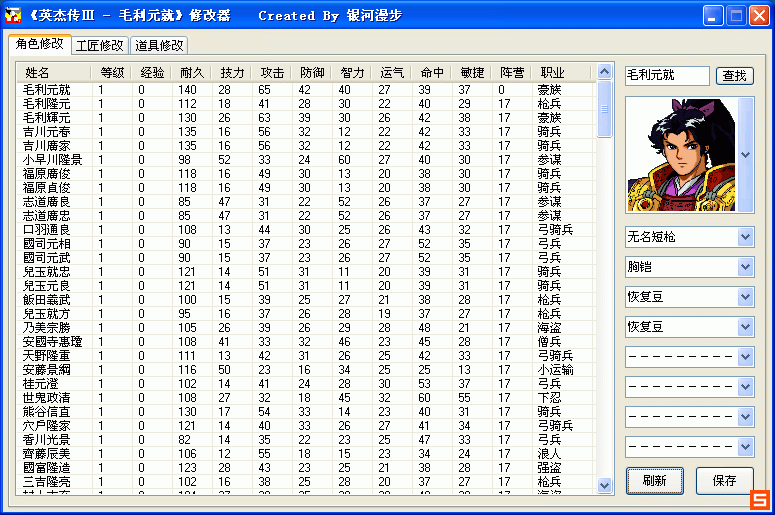Open the portrait selector dropdown arrow
775x515 pixels.
[x=746, y=155]
